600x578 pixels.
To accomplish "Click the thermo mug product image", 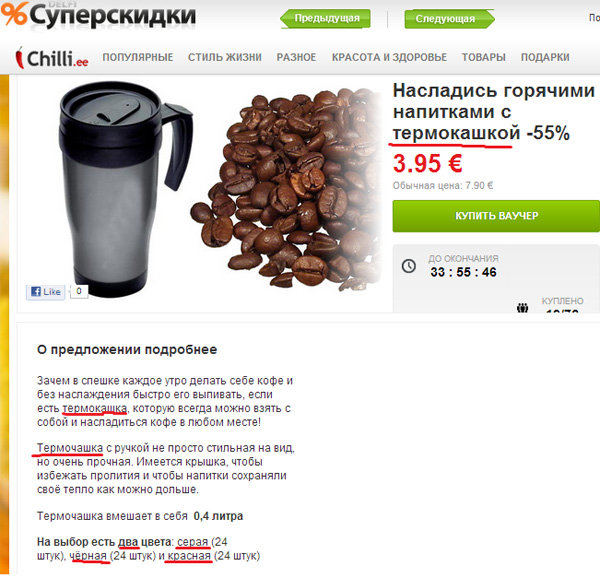I will click(x=126, y=189).
